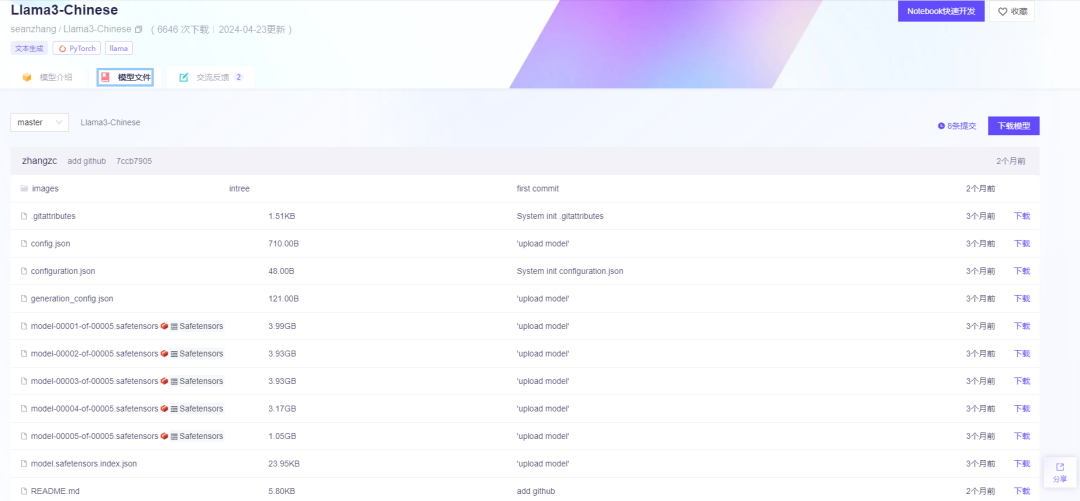Click the 收藏 favorite button

click(x=1012, y=11)
